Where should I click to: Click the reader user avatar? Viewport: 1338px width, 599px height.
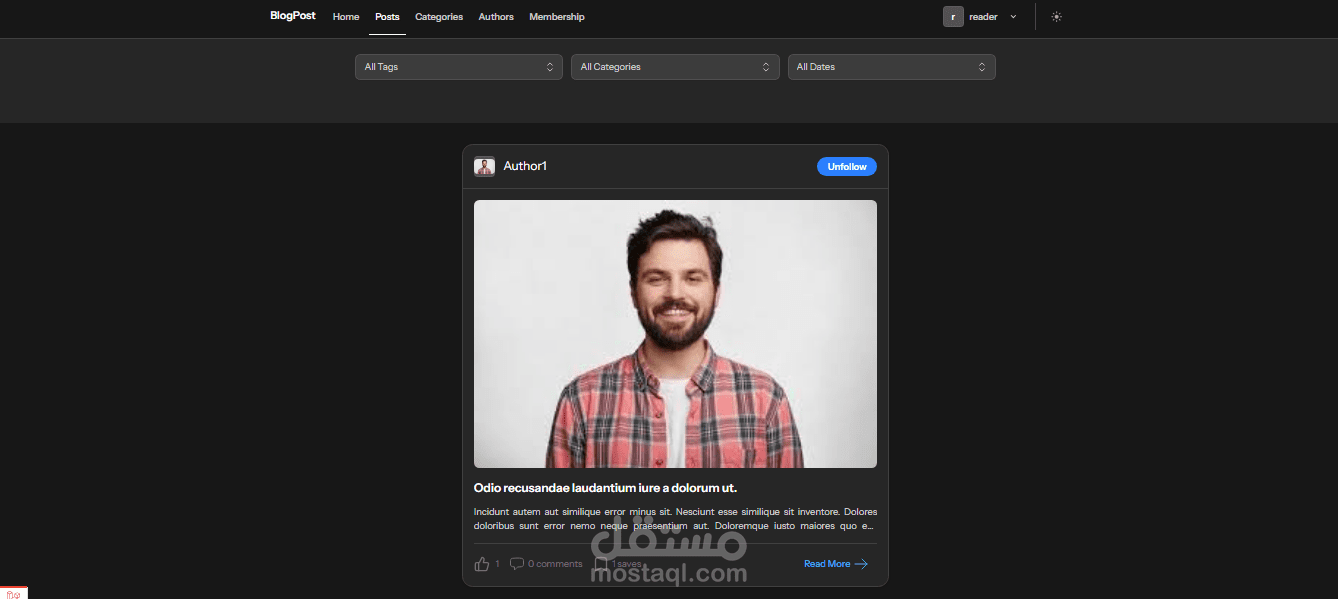[x=953, y=17]
